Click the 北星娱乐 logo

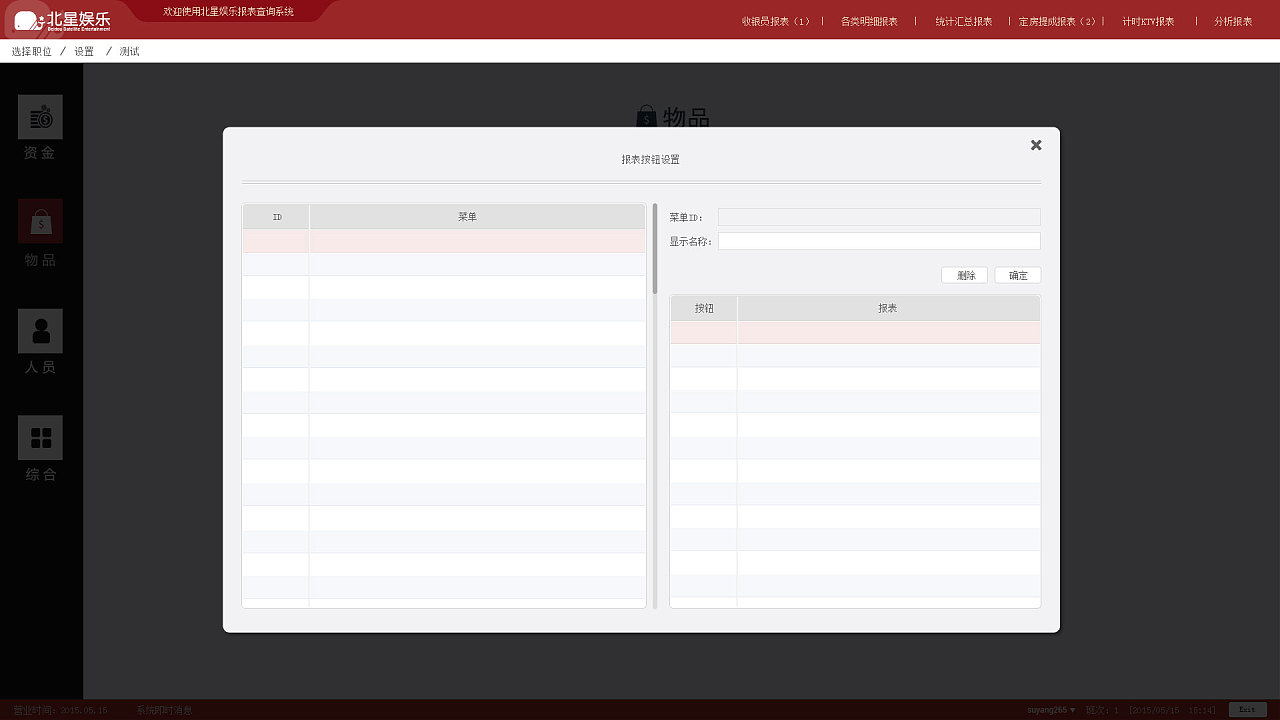[62, 20]
